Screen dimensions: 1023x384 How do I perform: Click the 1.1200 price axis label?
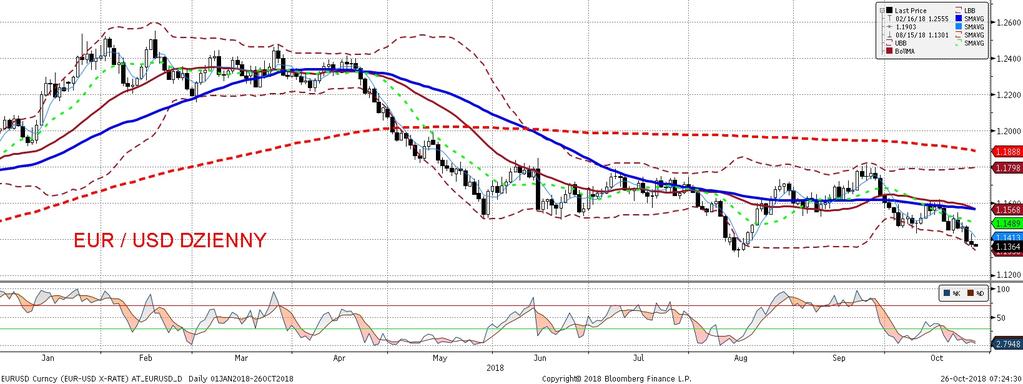(x=1009, y=275)
